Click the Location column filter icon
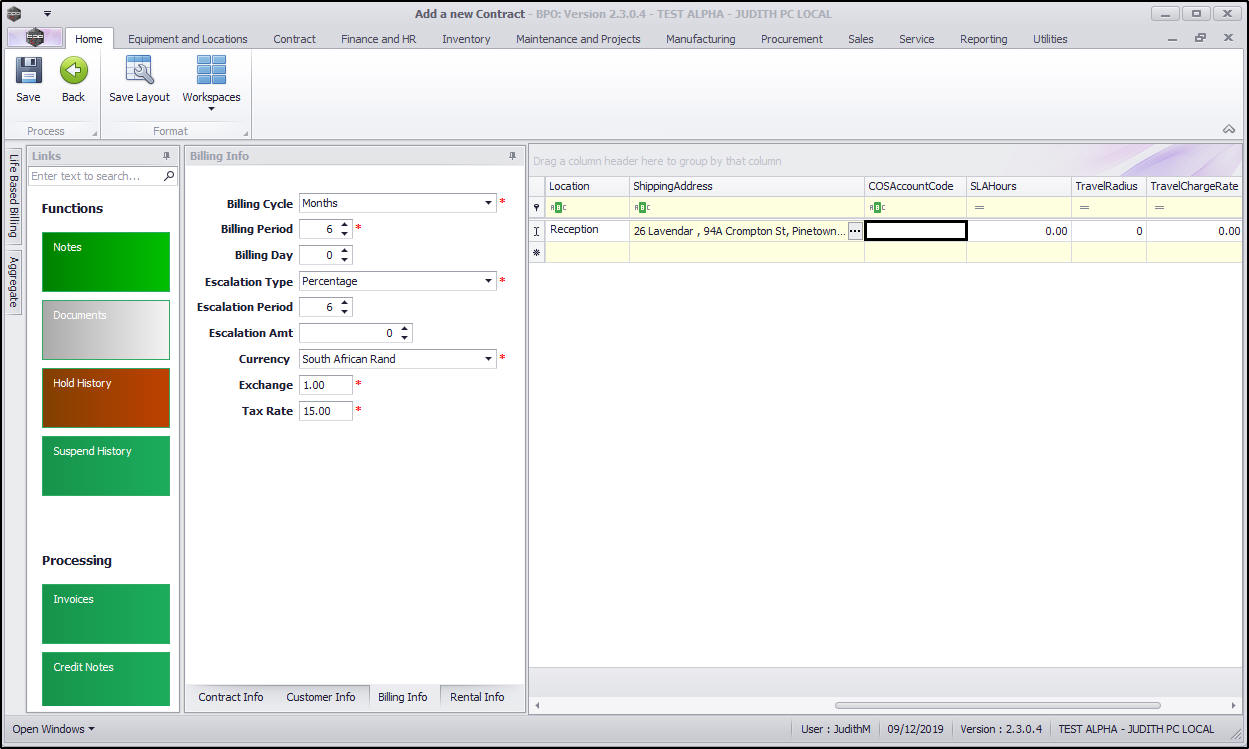Image resolution: width=1249 pixels, height=749 pixels. pyautogui.click(x=558, y=208)
